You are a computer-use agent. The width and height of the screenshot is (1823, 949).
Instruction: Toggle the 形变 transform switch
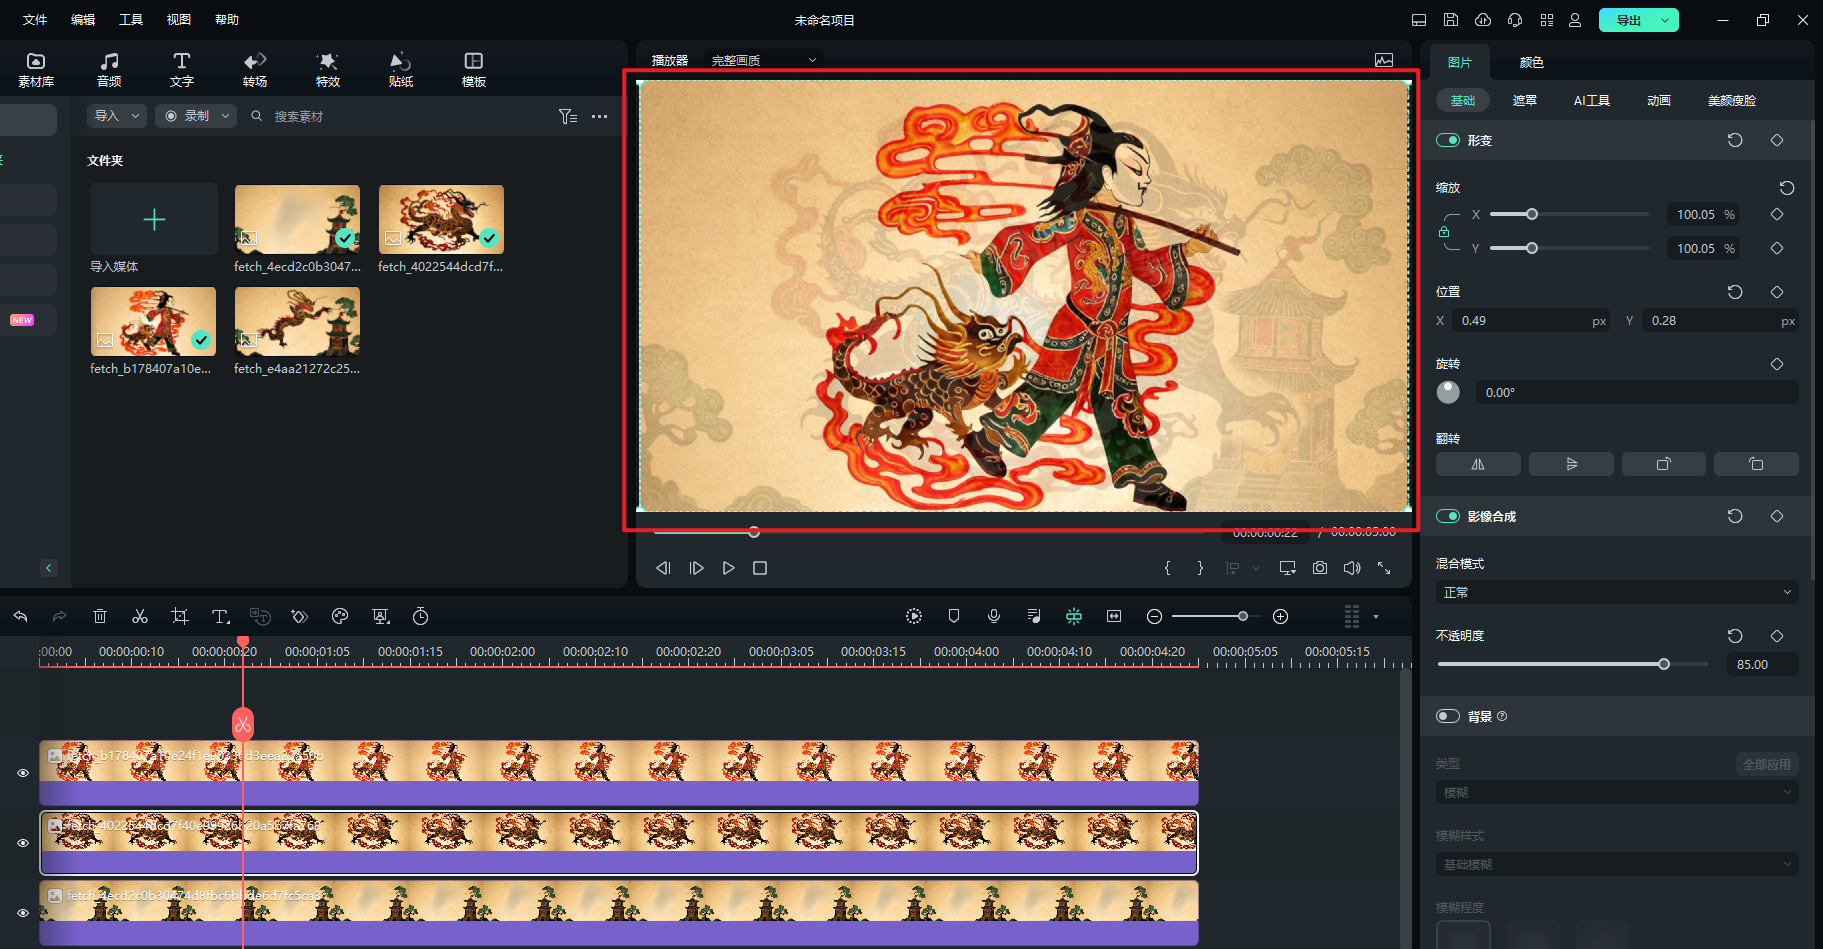[x=1448, y=140]
